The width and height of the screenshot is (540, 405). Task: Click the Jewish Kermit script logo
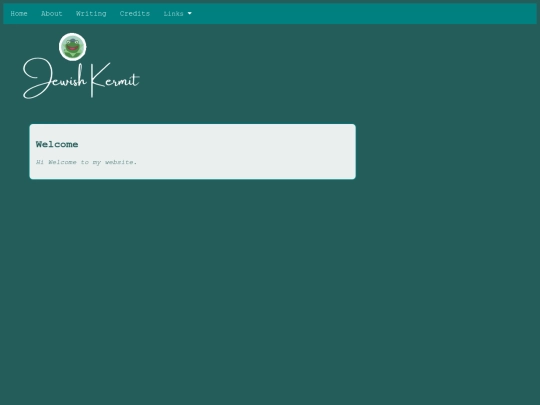(81, 79)
